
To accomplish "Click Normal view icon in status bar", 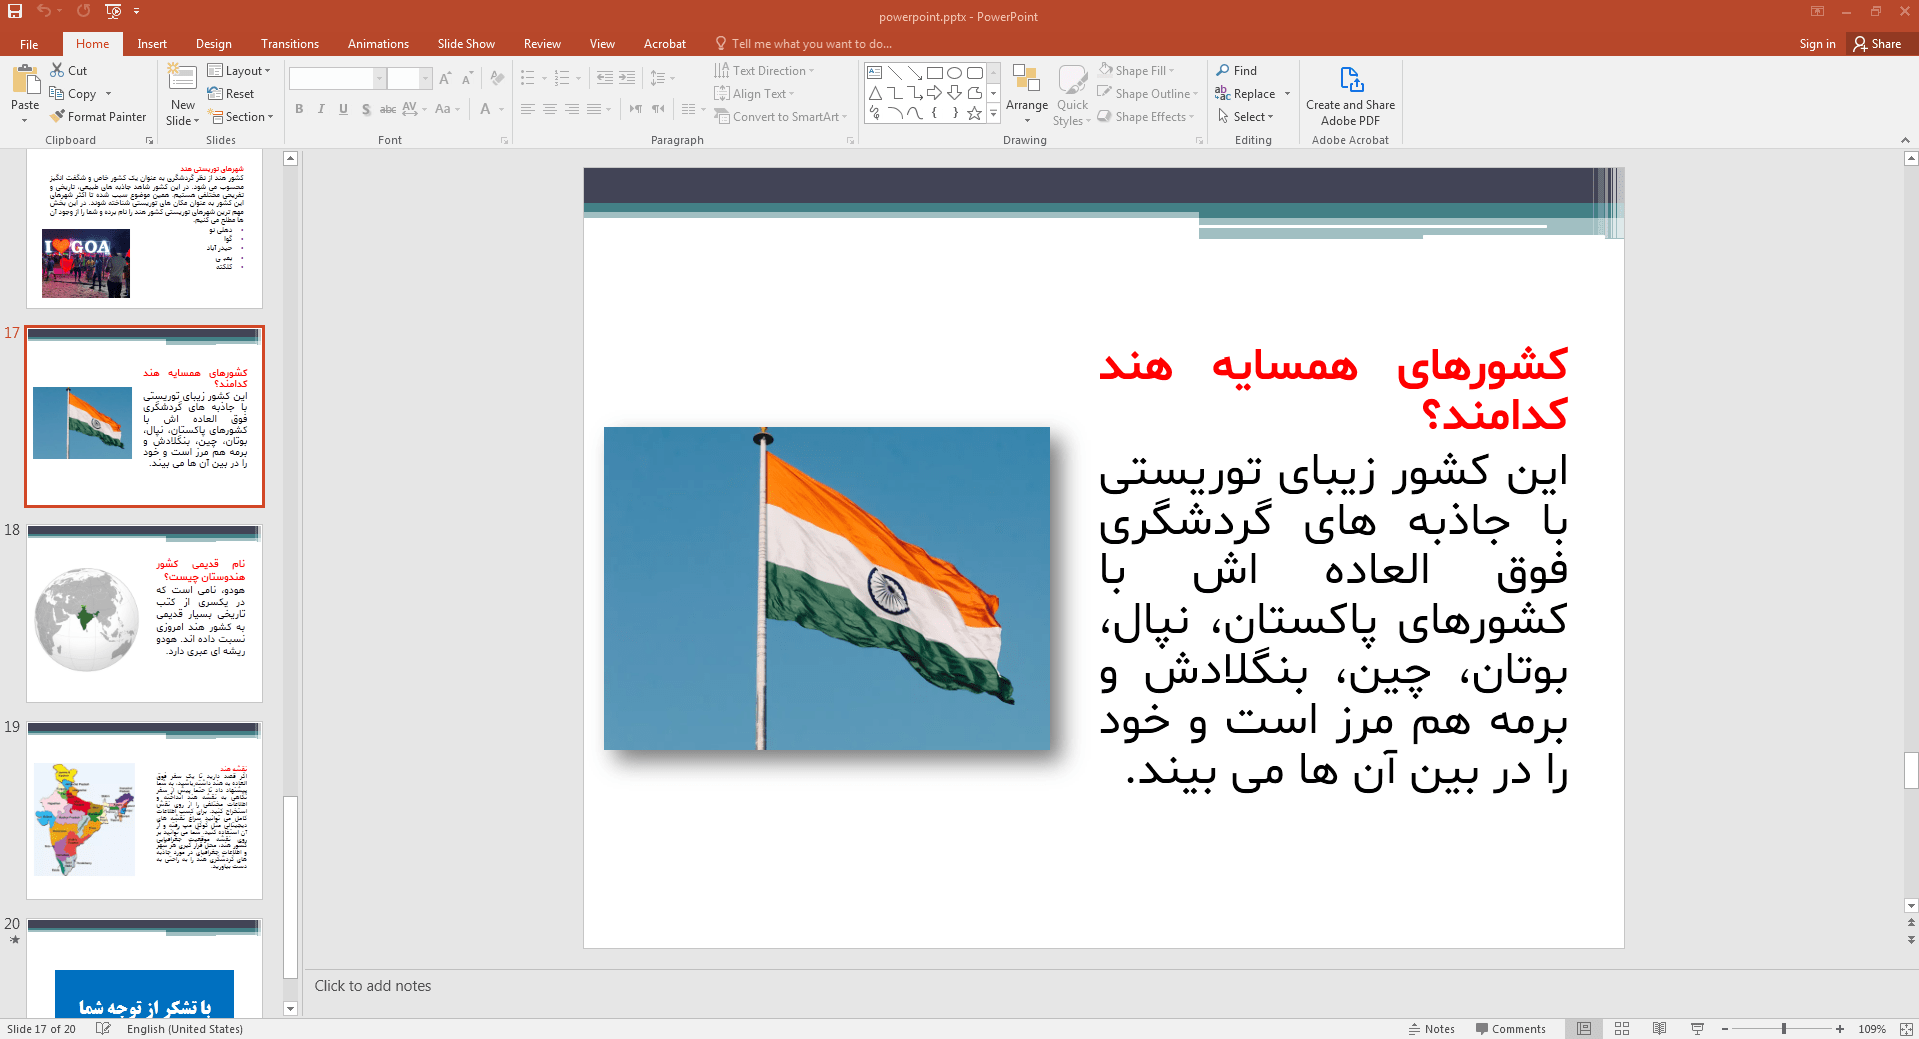I will [x=1584, y=1029].
